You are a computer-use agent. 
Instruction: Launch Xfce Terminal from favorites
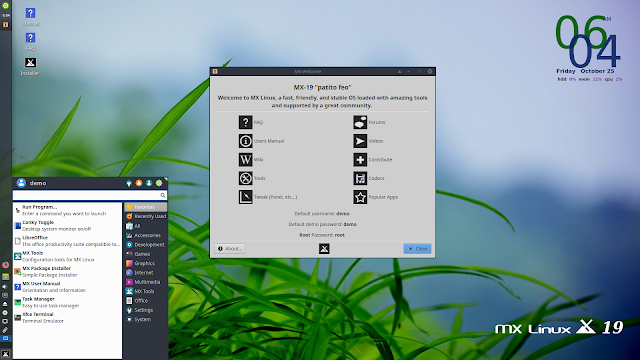tap(67, 318)
